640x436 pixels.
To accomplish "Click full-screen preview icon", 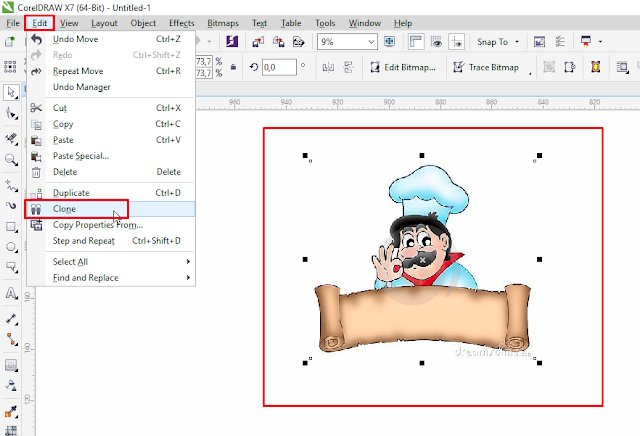I will coord(389,41).
